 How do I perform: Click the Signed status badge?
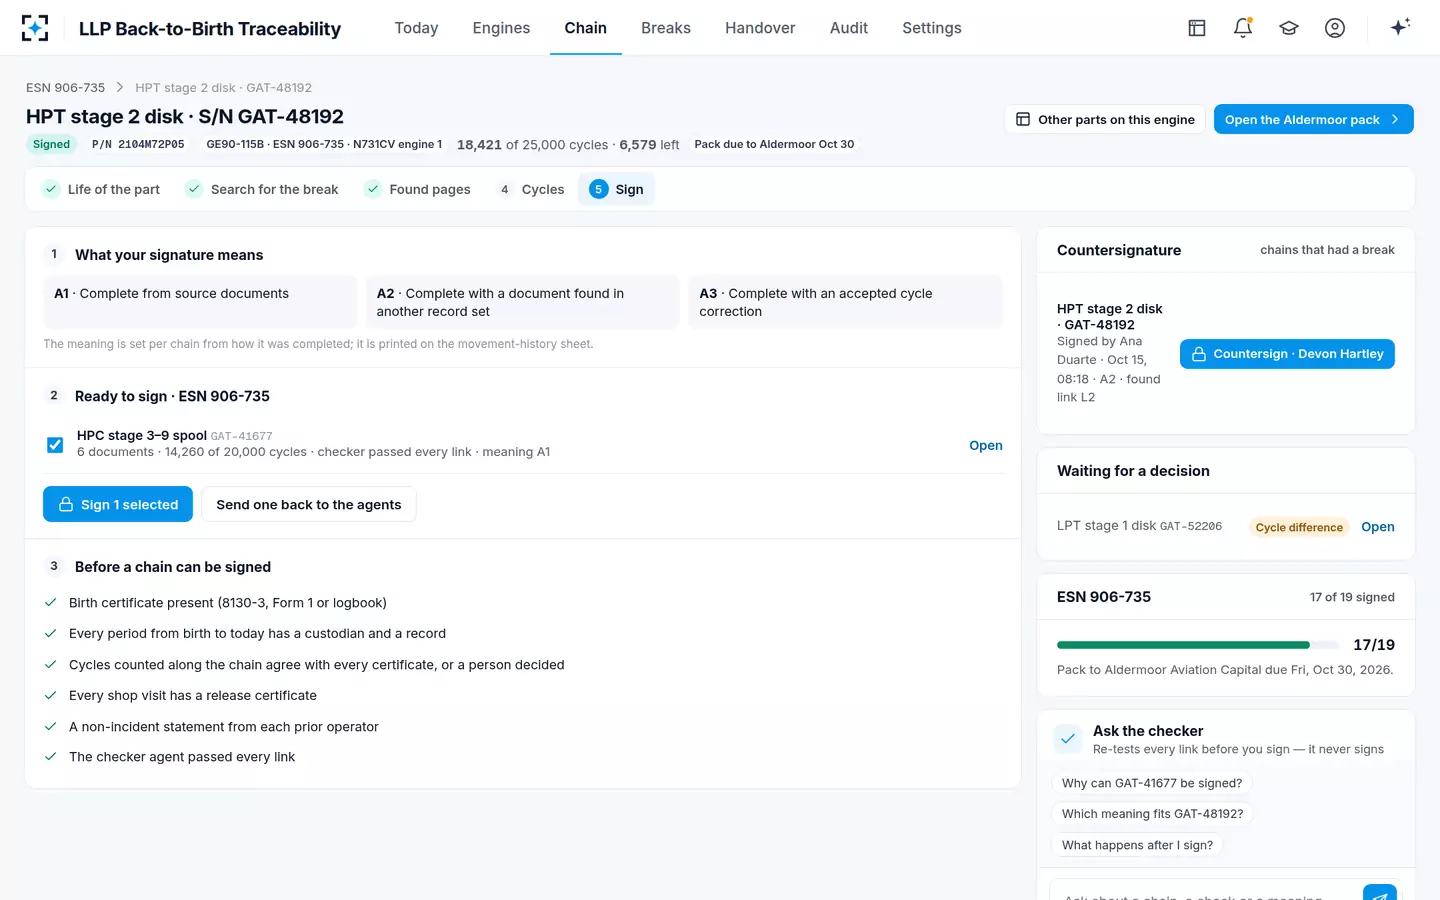tap(51, 144)
